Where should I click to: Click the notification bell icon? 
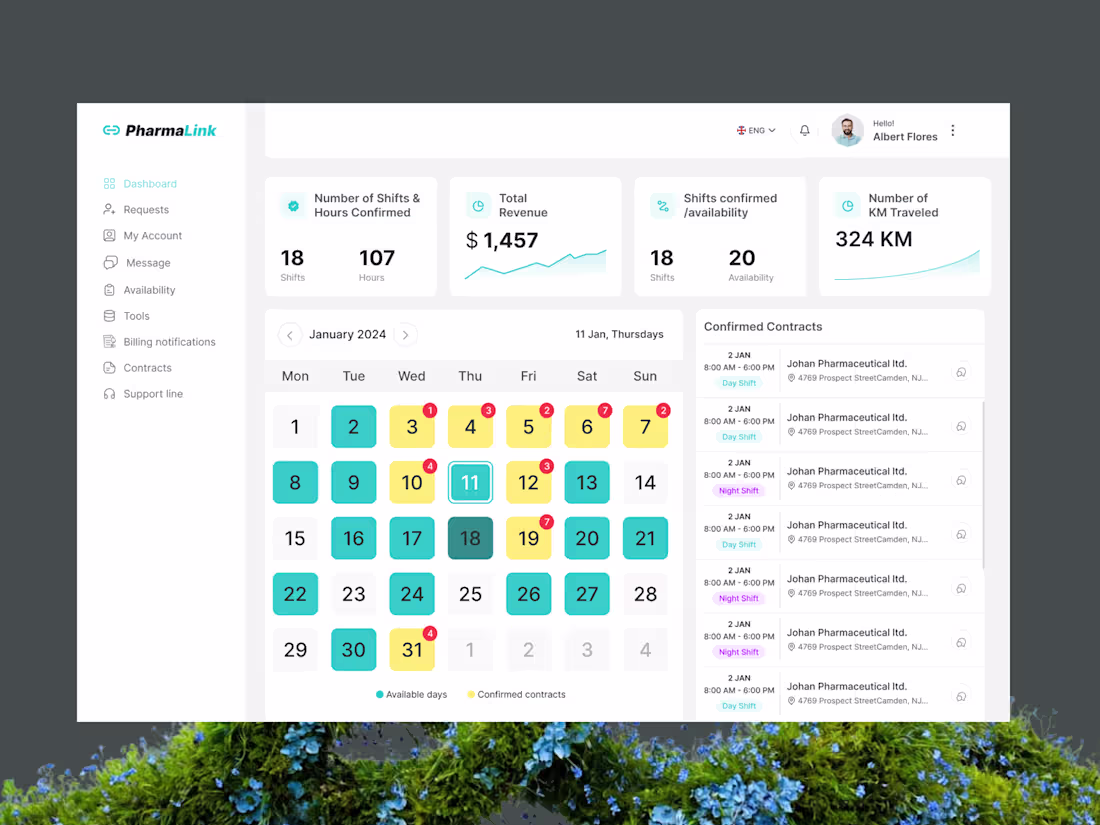[x=805, y=130]
